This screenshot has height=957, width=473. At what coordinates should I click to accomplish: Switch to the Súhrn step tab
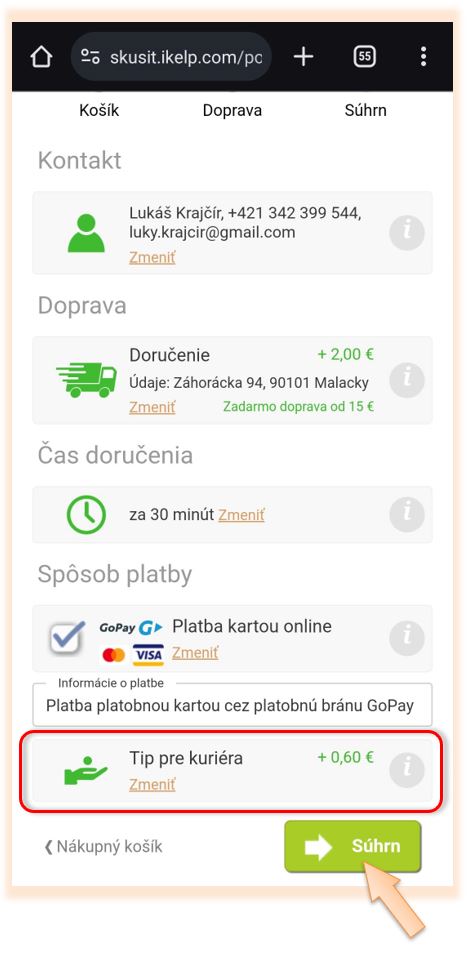click(365, 110)
